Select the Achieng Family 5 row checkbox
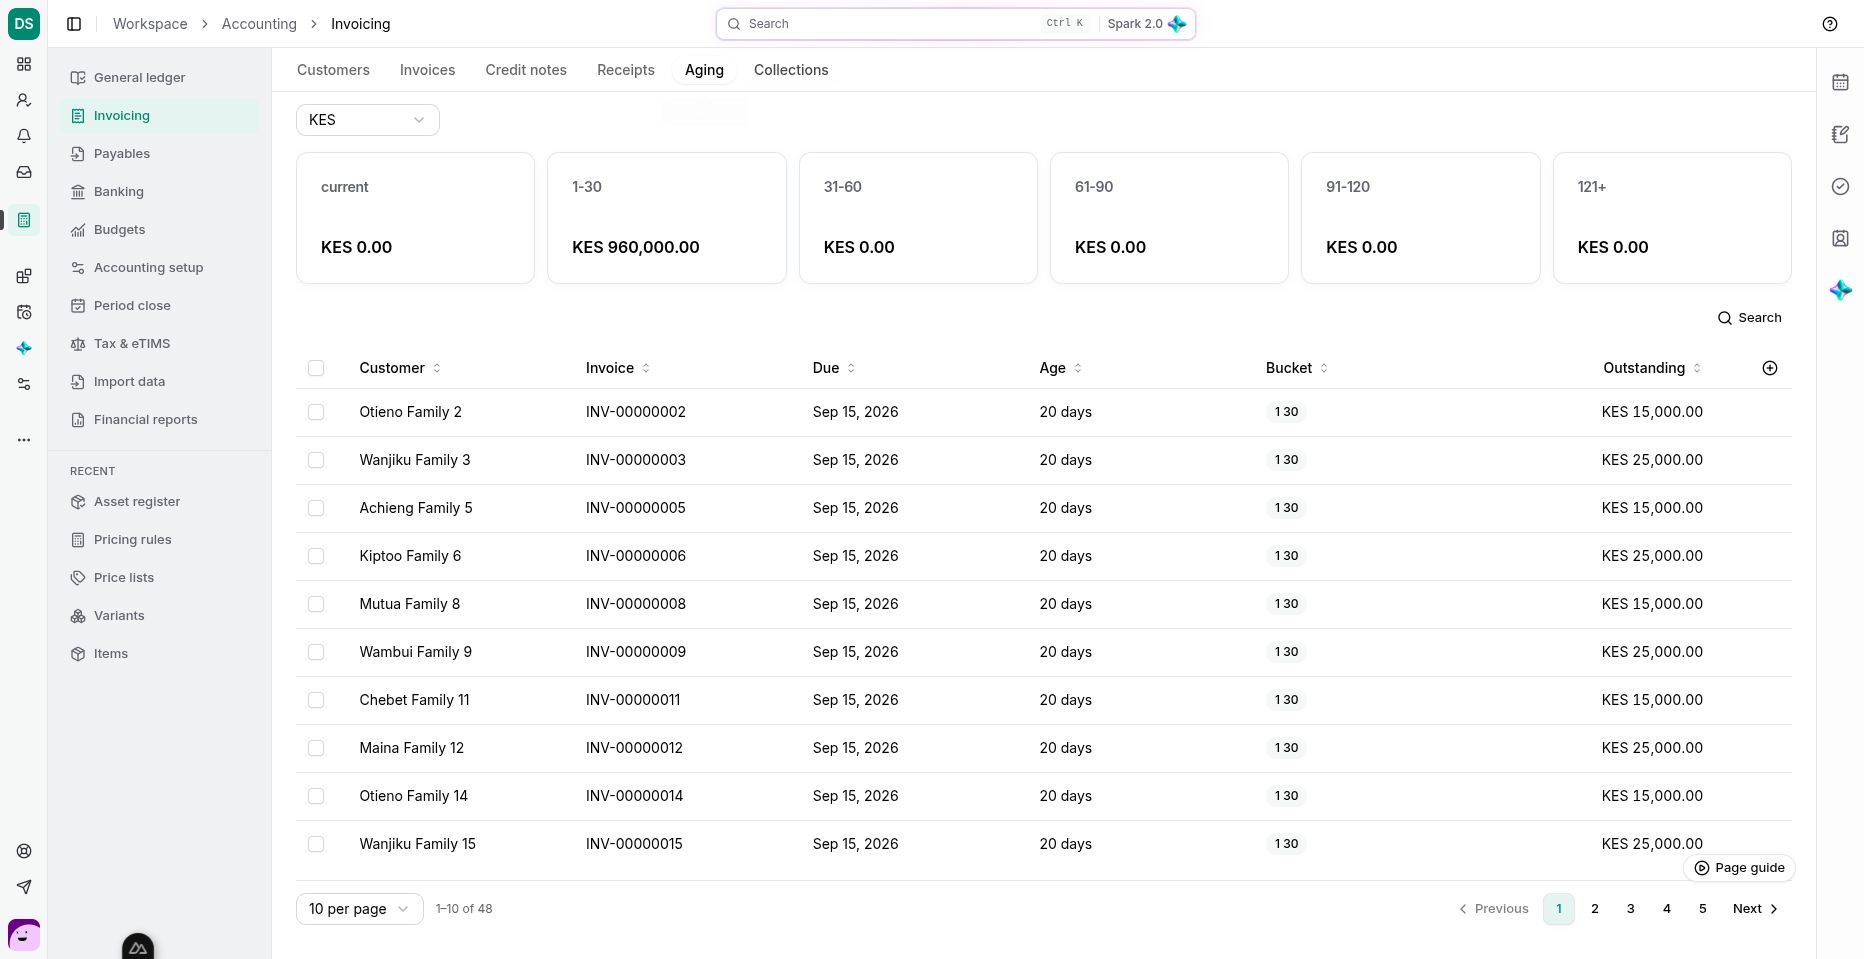Image resolution: width=1864 pixels, height=959 pixels. (x=316, y=508)
